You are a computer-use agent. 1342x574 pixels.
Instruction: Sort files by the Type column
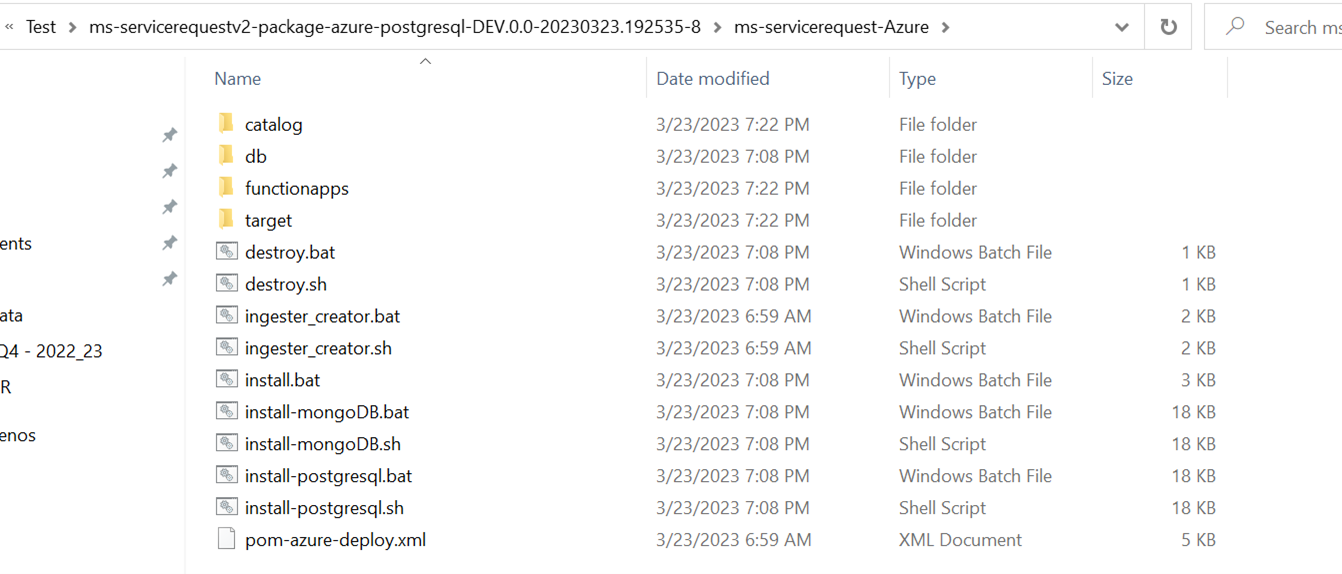pyautogui.click(x=917, y=79)
